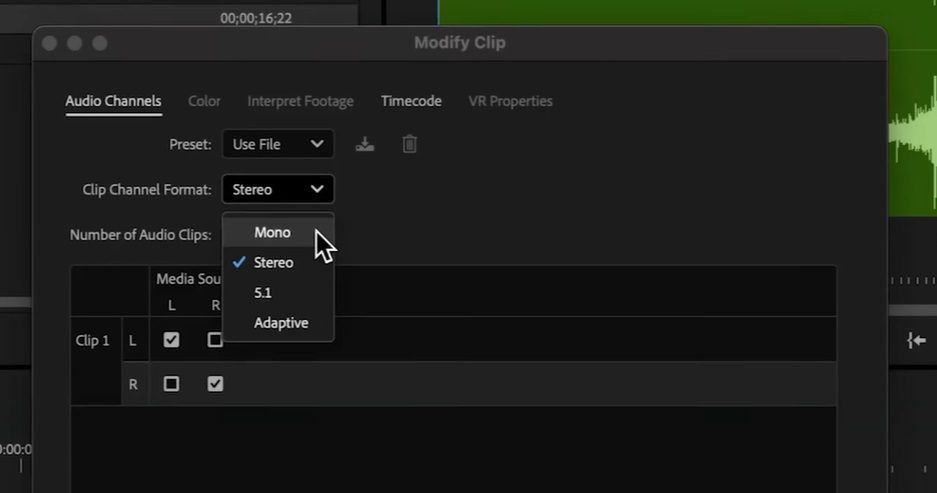Save the current audio channel preset
Viewport: 937px width, 493px height.
(365, 144)
